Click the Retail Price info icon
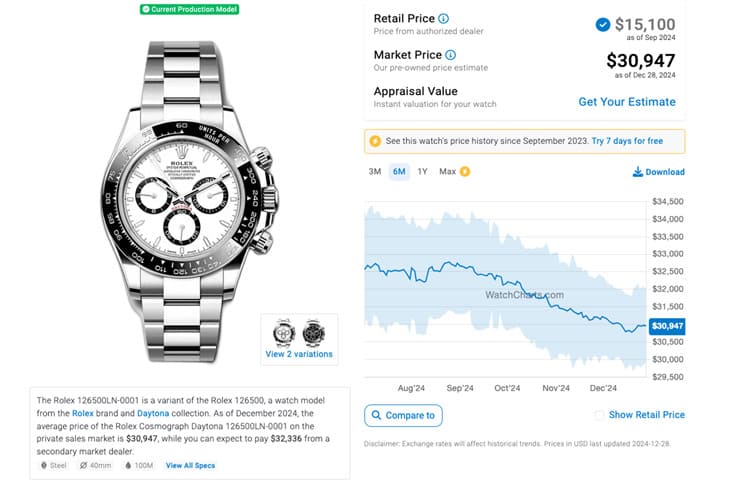The width and height of the screenshot is (730, 482). click(x=443, y=19)
